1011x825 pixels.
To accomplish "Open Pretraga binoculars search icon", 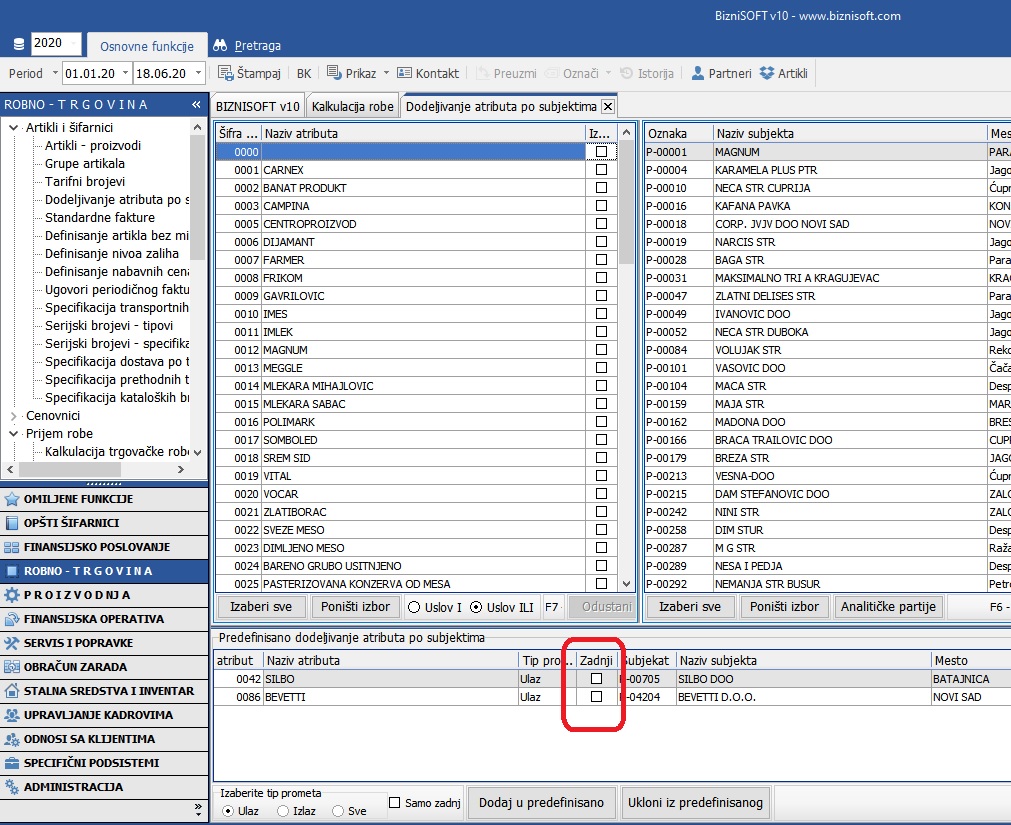I will 220,45.
